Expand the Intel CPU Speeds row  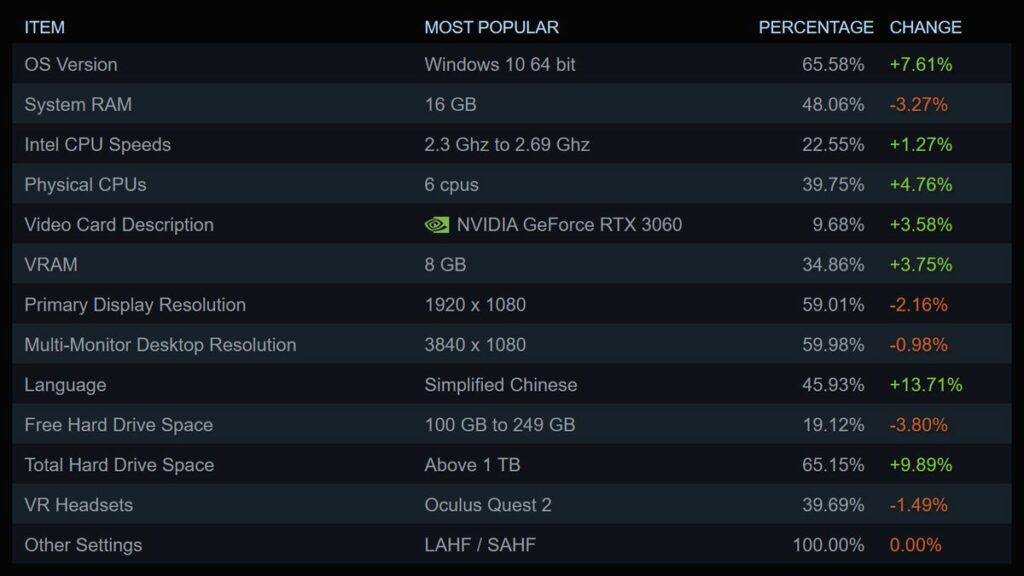pyautogui.click(x=98, y=145)
